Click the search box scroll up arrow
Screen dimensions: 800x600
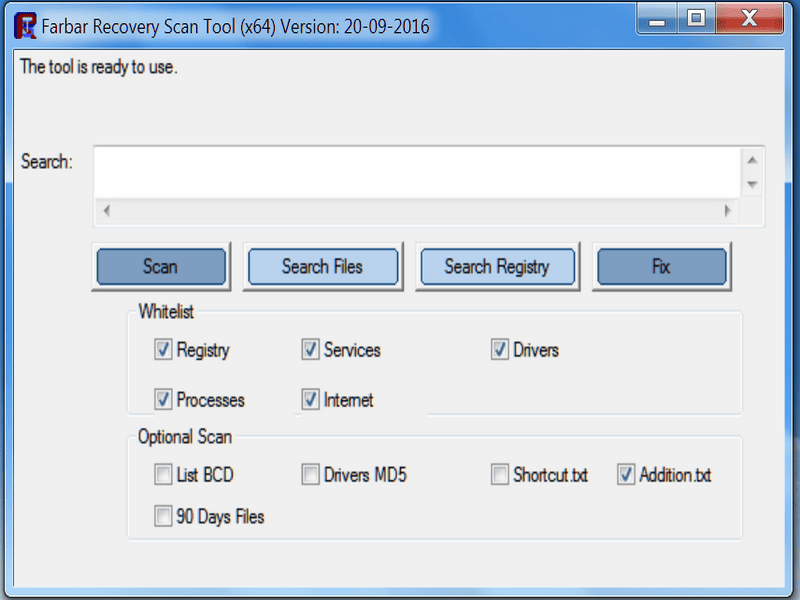coord(752,160)
